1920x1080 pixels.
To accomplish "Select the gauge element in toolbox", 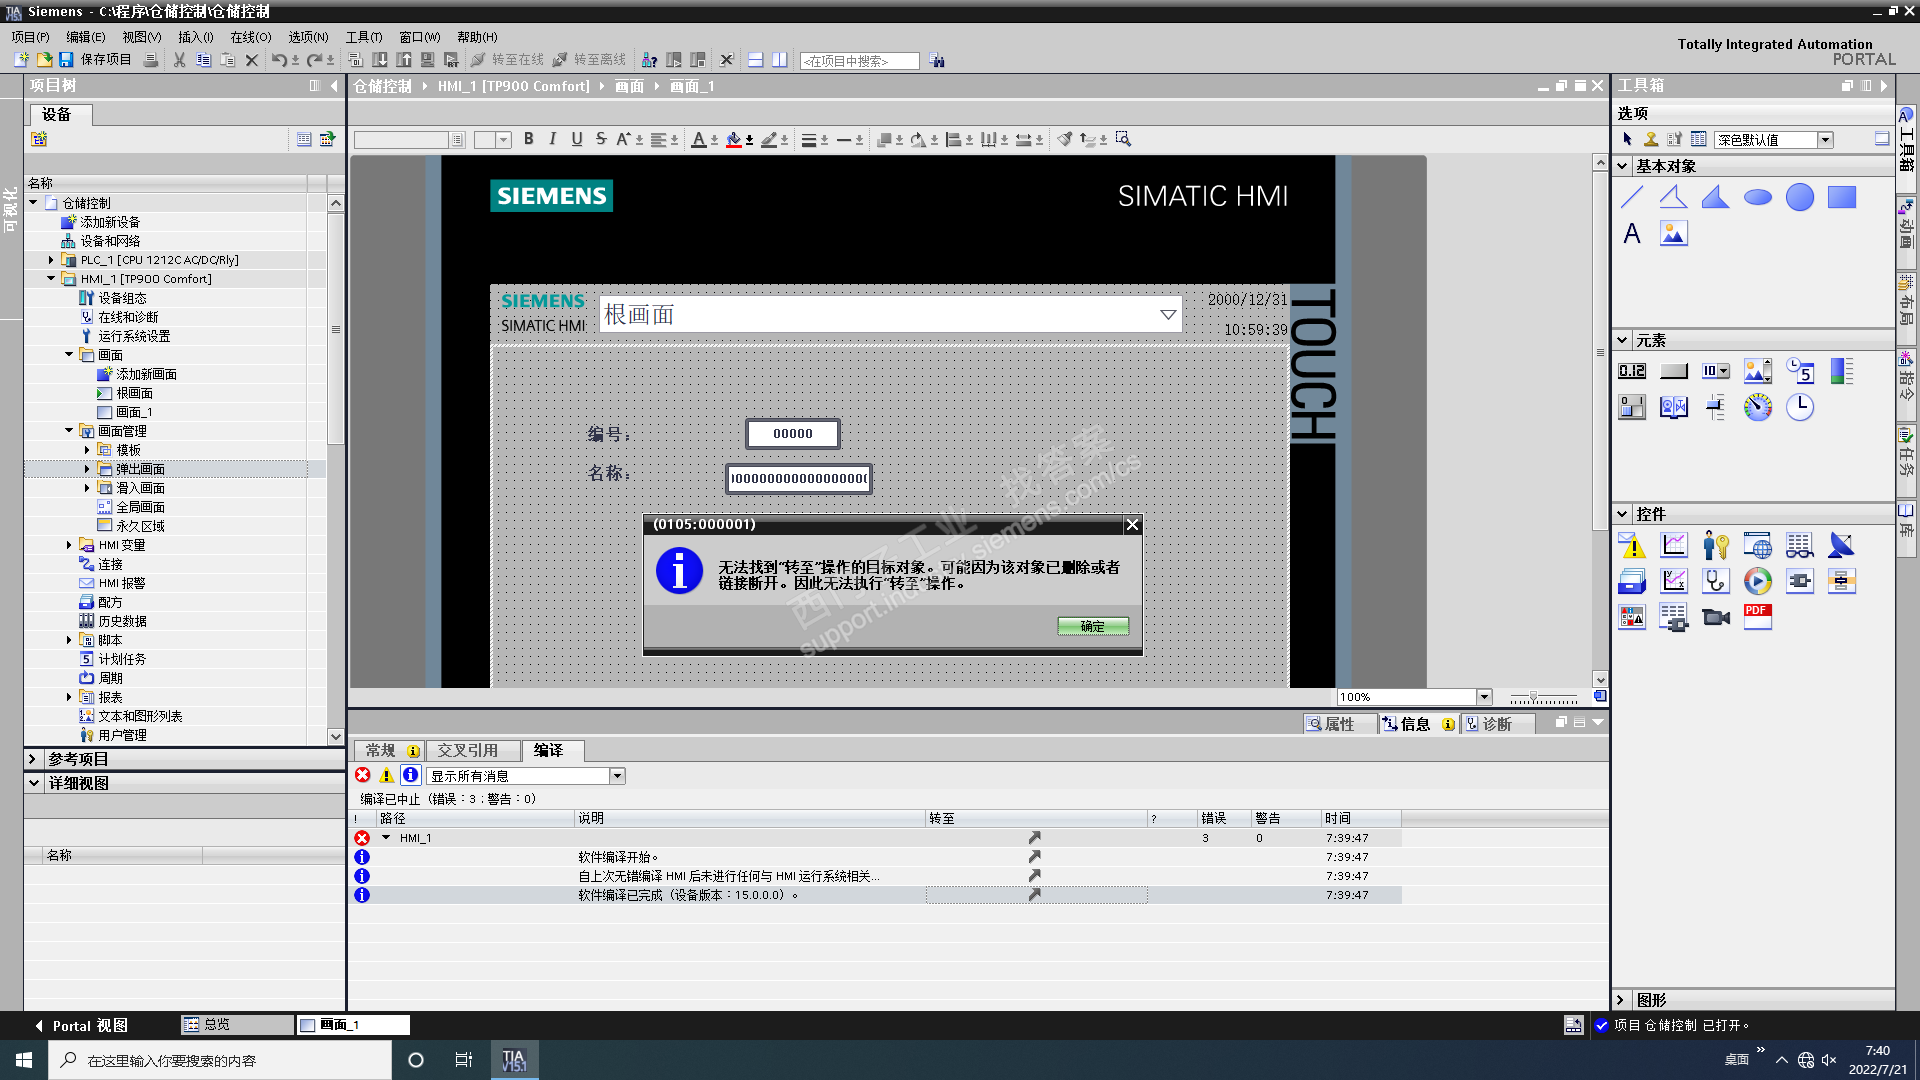I will (1757, 407).
